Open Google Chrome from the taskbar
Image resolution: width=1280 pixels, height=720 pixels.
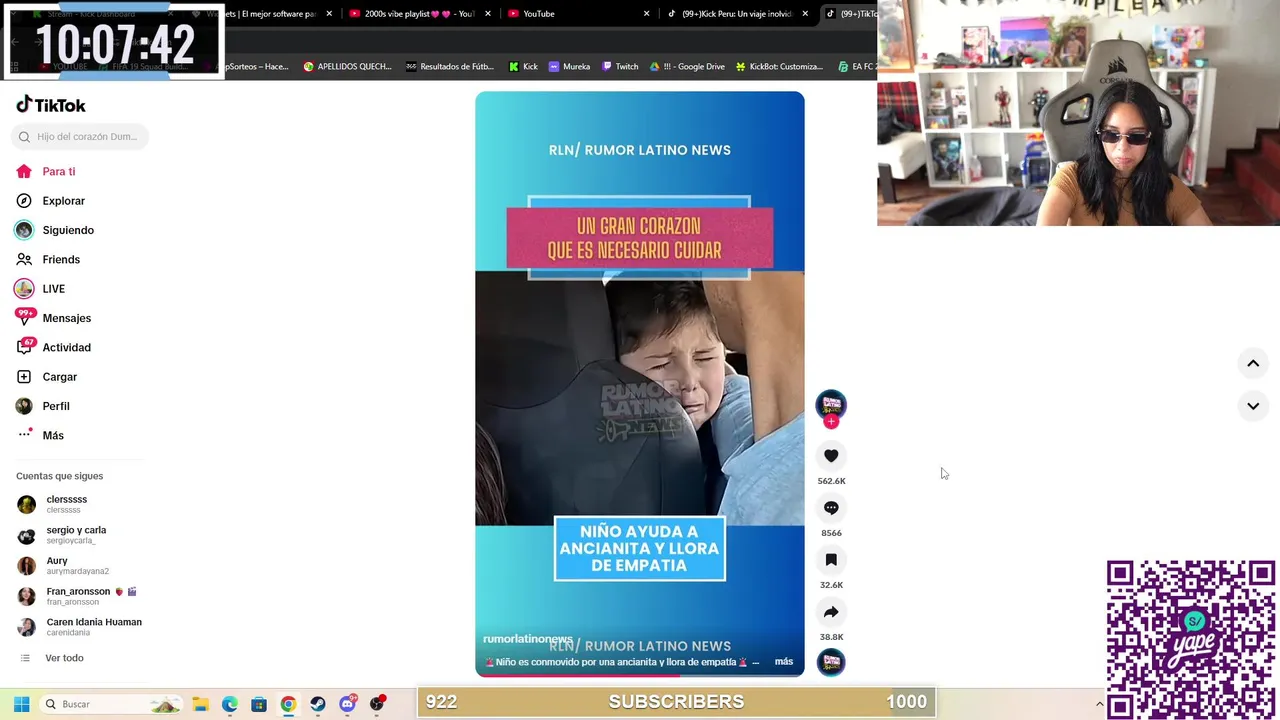[x=288, y=704]
